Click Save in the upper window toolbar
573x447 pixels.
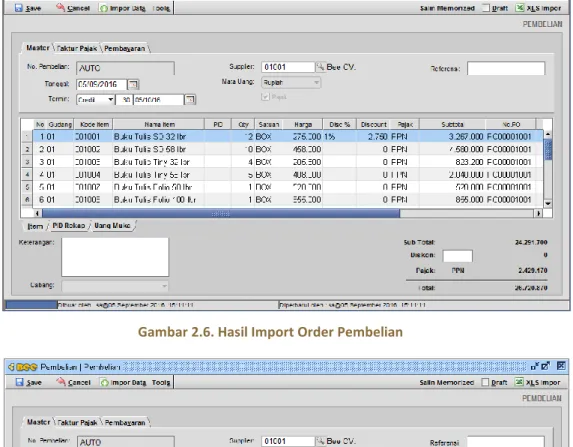28,8
